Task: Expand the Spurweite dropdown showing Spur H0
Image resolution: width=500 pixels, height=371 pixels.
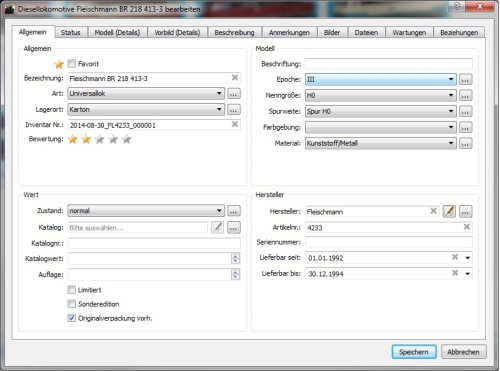Action: click(x=381, y=111)
